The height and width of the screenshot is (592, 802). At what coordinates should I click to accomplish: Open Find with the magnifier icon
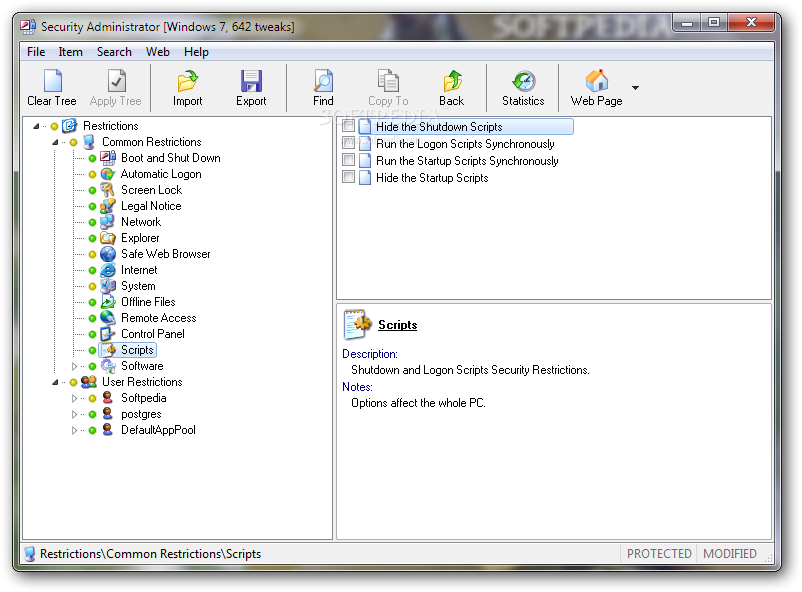(323, 81)
